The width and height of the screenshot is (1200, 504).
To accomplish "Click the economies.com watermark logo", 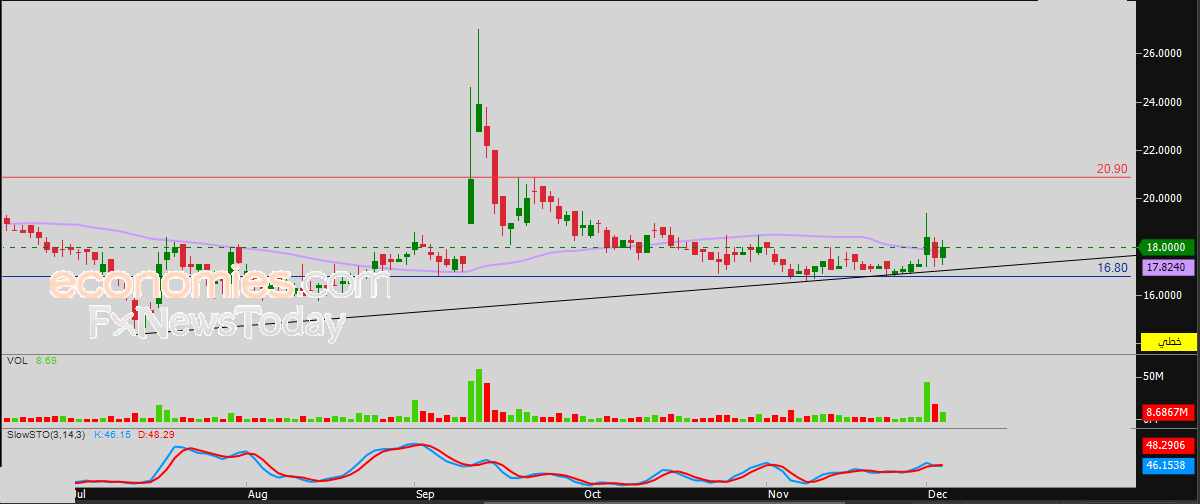I will click(218, 285).
